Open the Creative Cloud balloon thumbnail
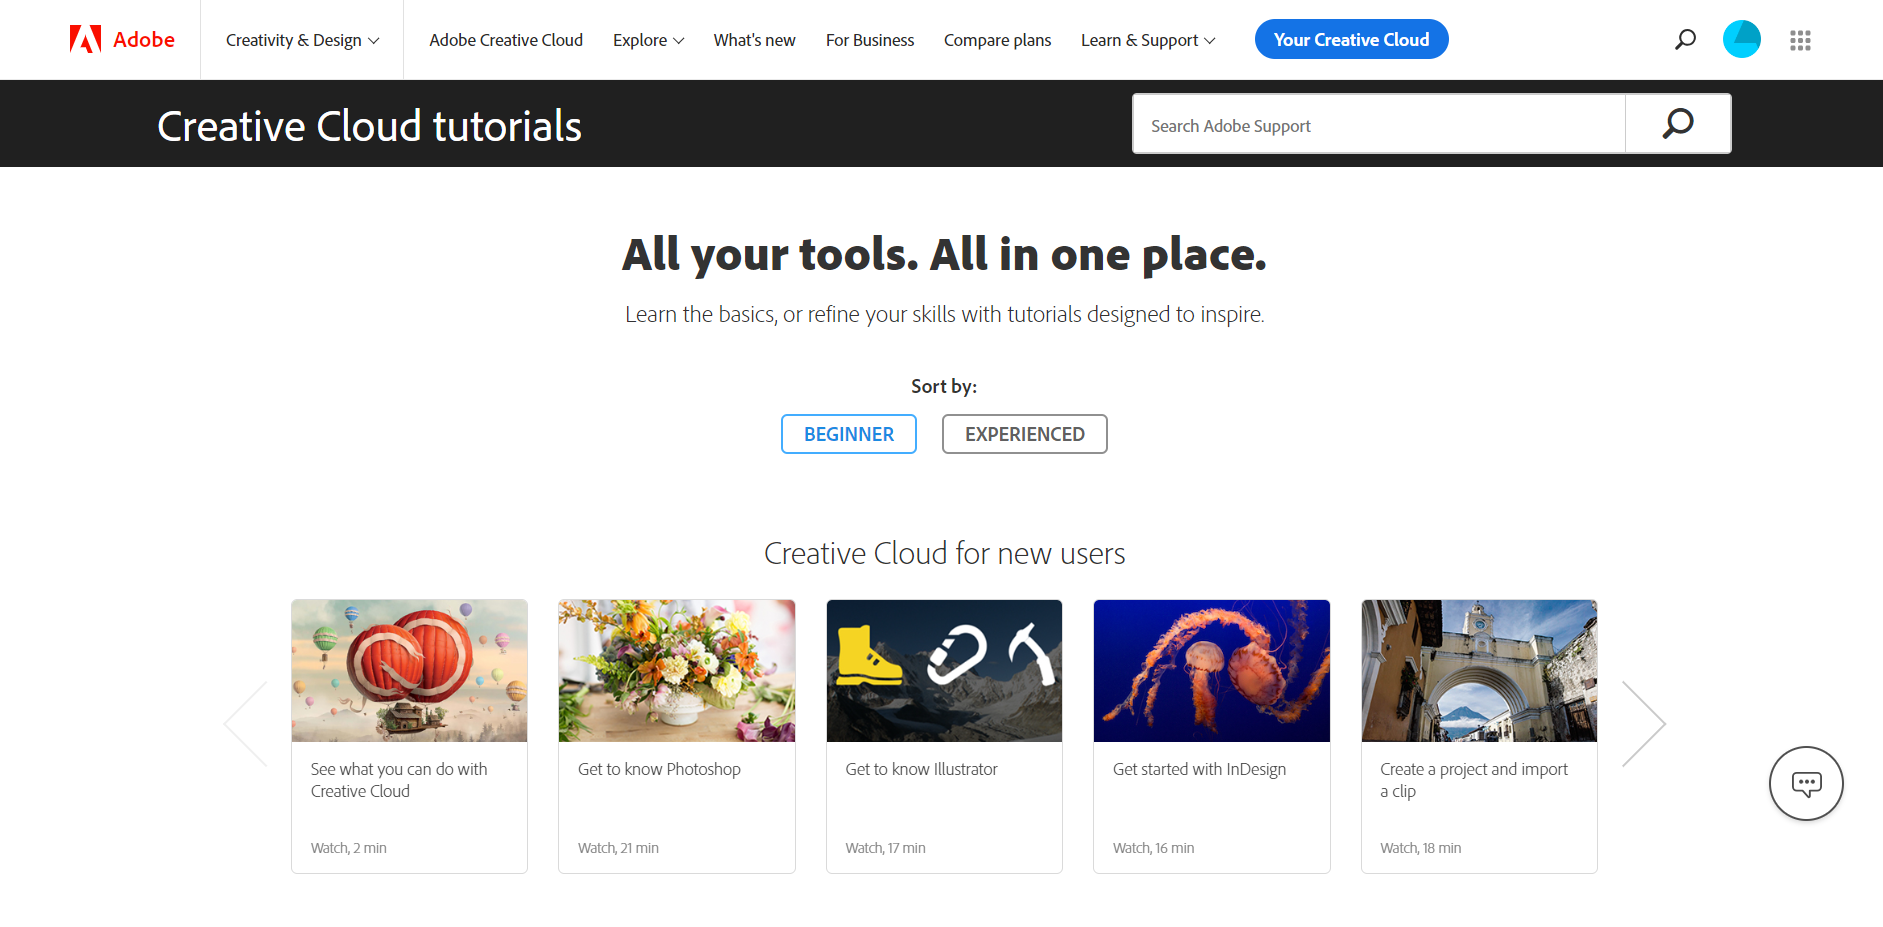The height and width of the screenshot is (927, 1883). pyautogui.click(x=410, y=671)
